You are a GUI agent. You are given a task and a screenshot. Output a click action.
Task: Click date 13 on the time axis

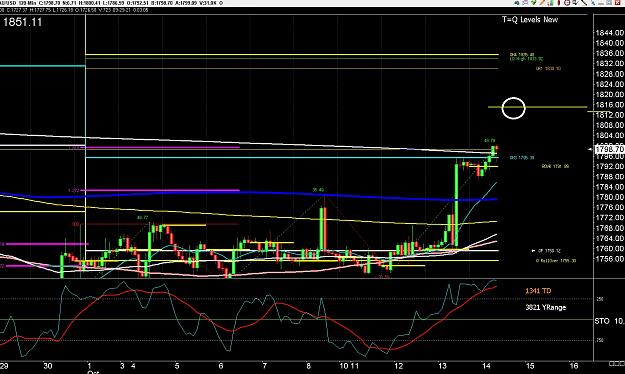[442, 366]
